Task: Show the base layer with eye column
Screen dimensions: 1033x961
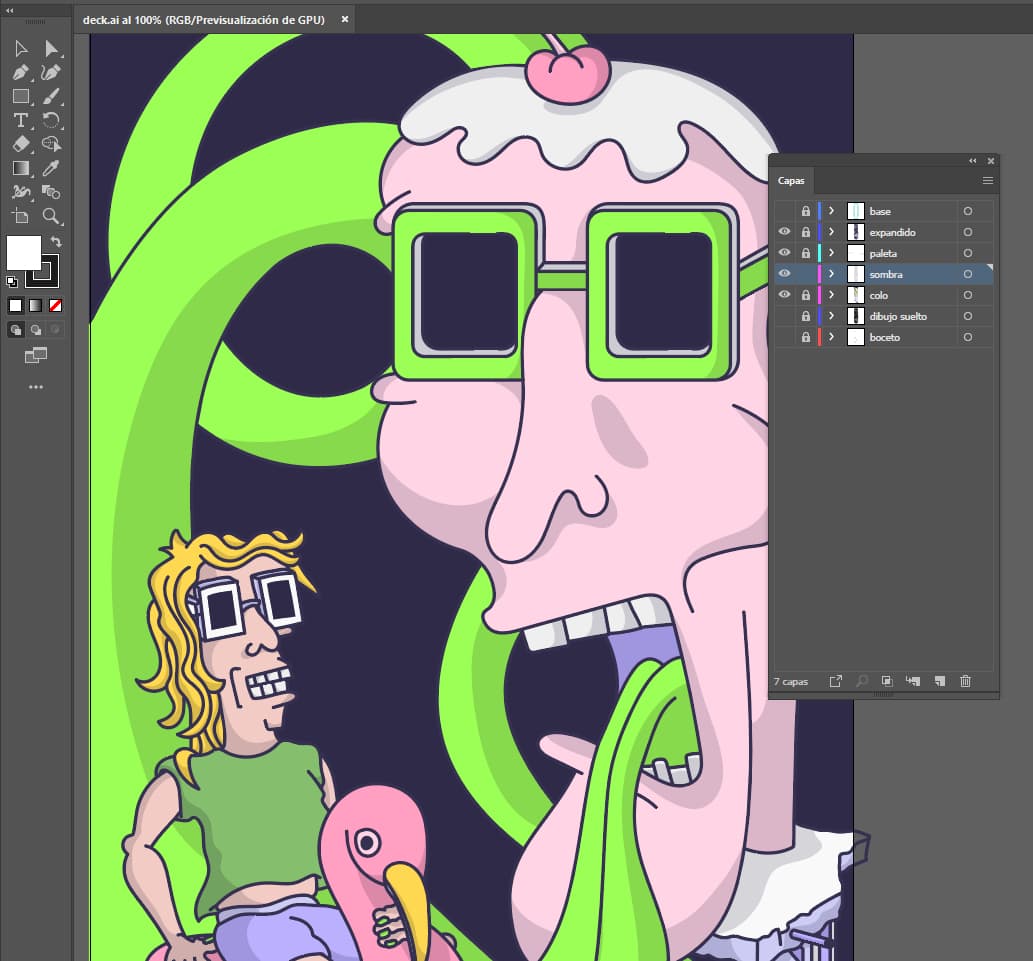Action: (x=785, y=211)
